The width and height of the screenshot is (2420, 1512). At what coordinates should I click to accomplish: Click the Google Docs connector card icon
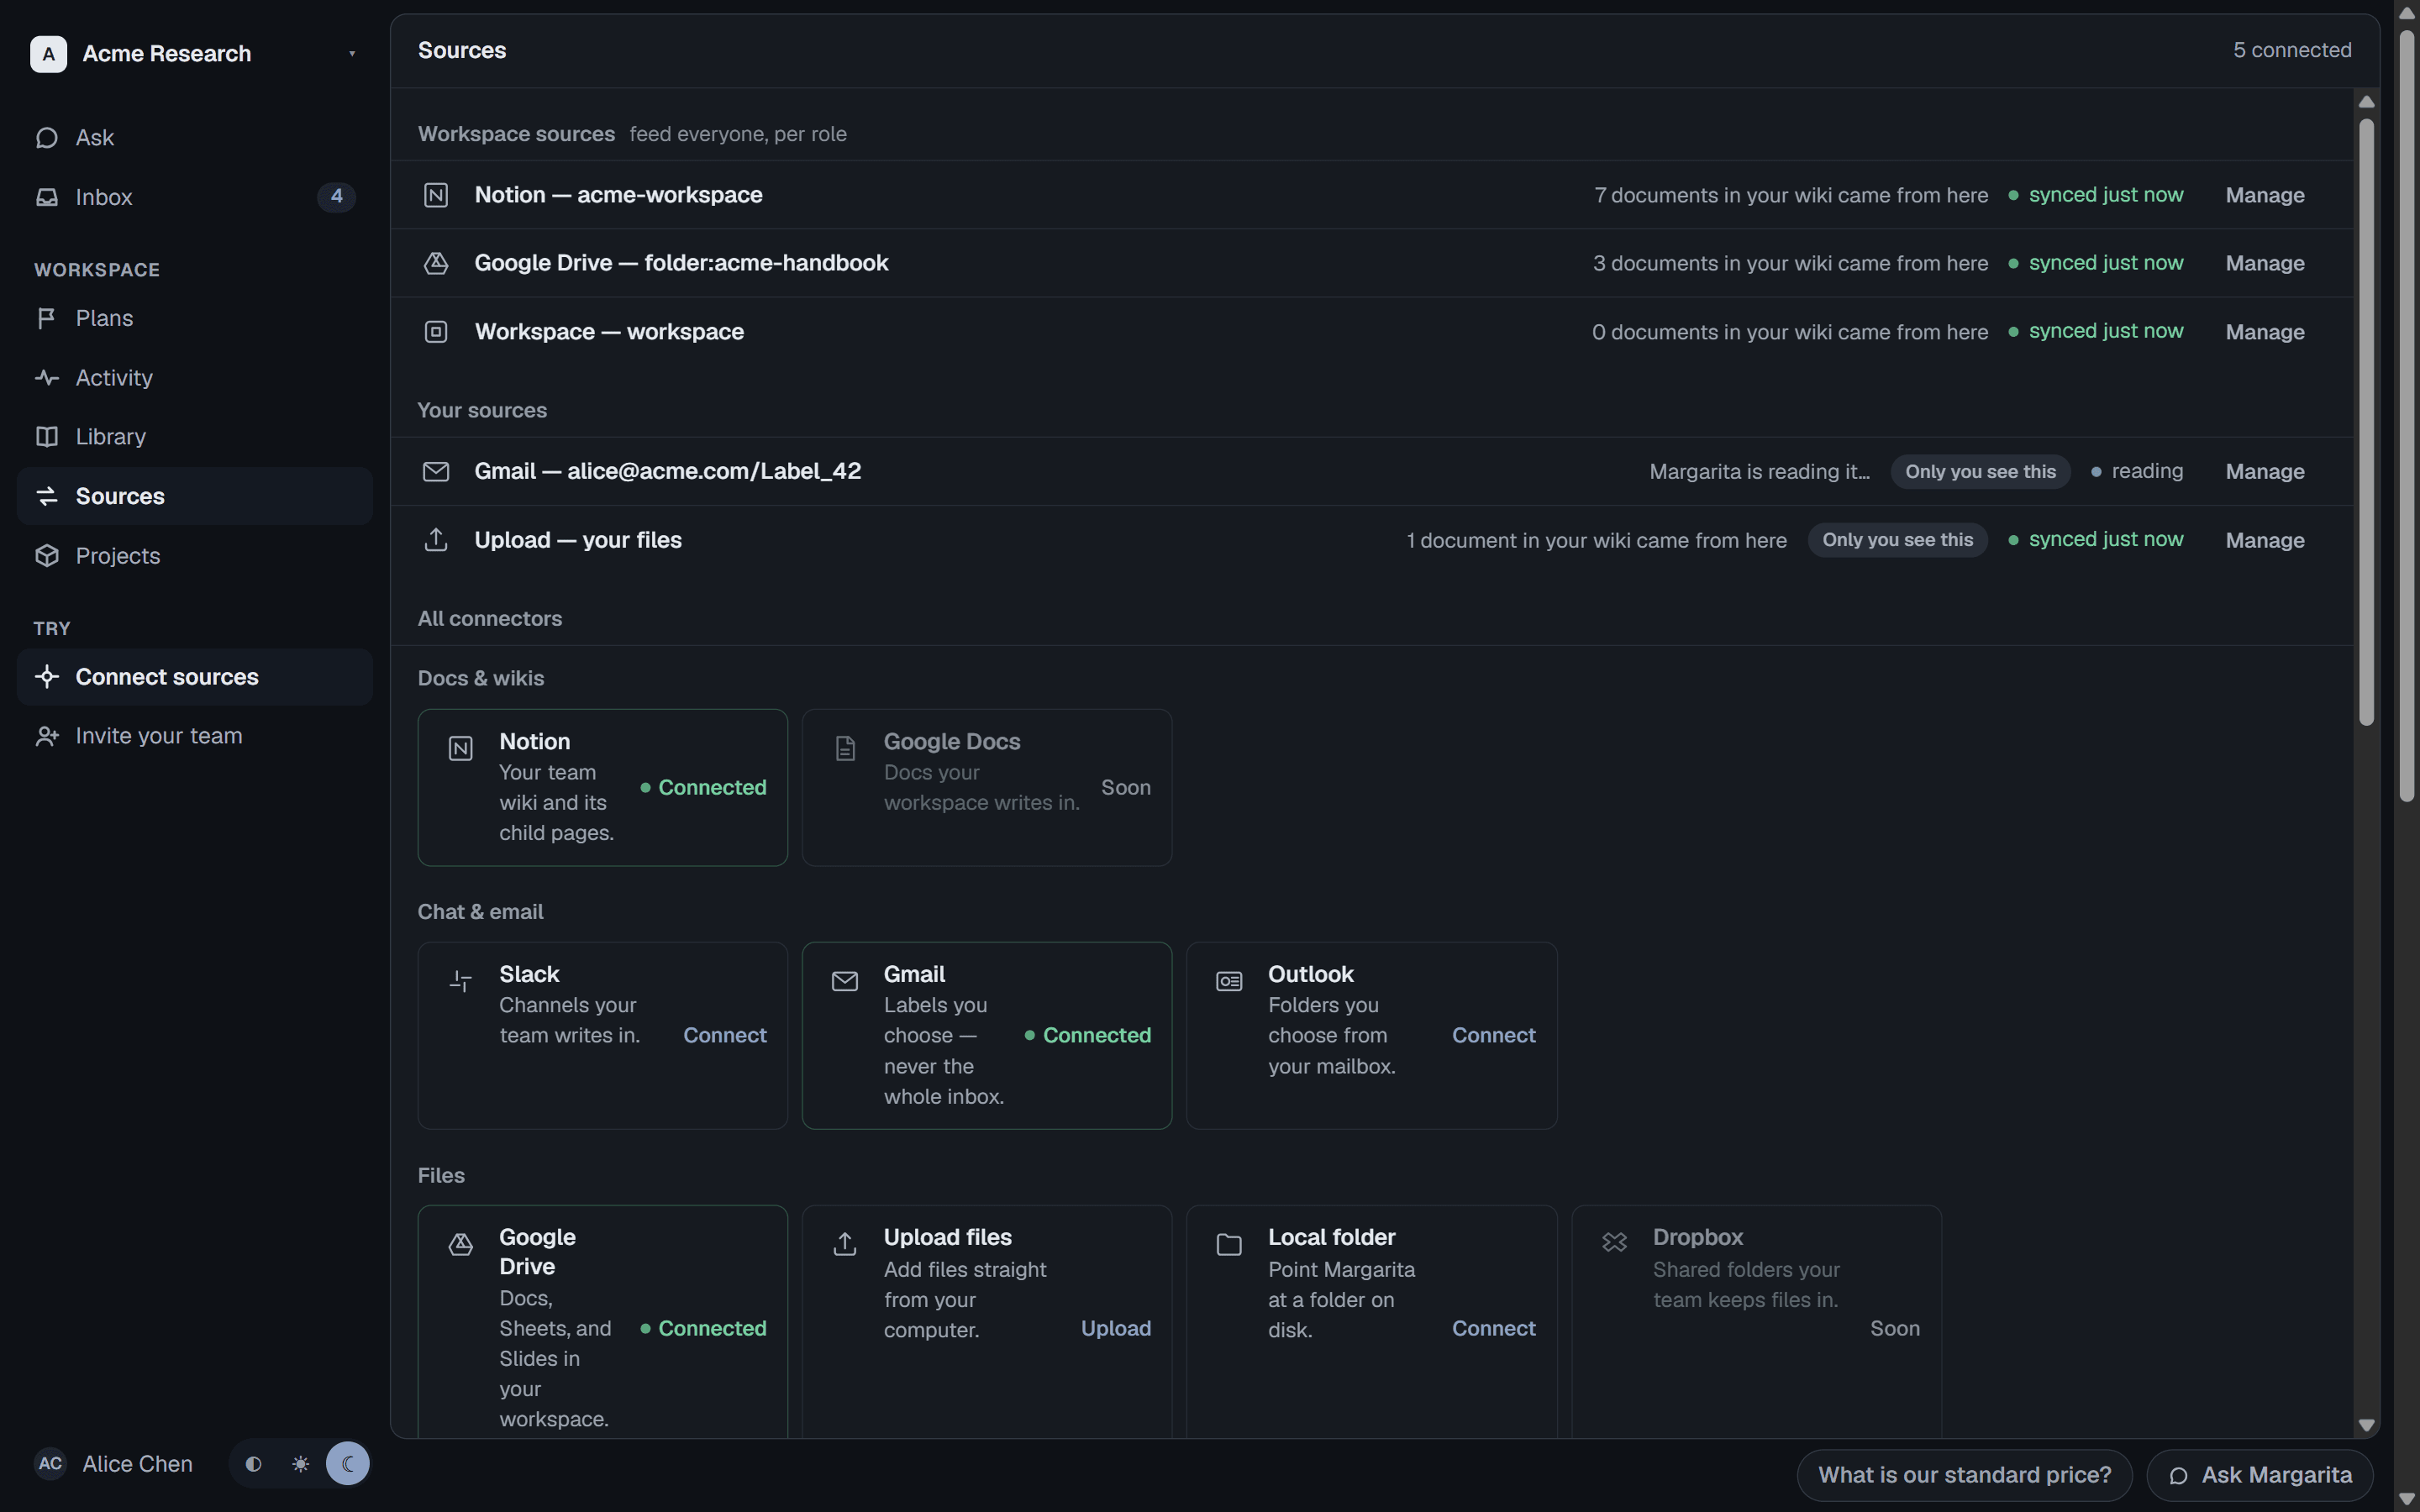tap(845, 748)
